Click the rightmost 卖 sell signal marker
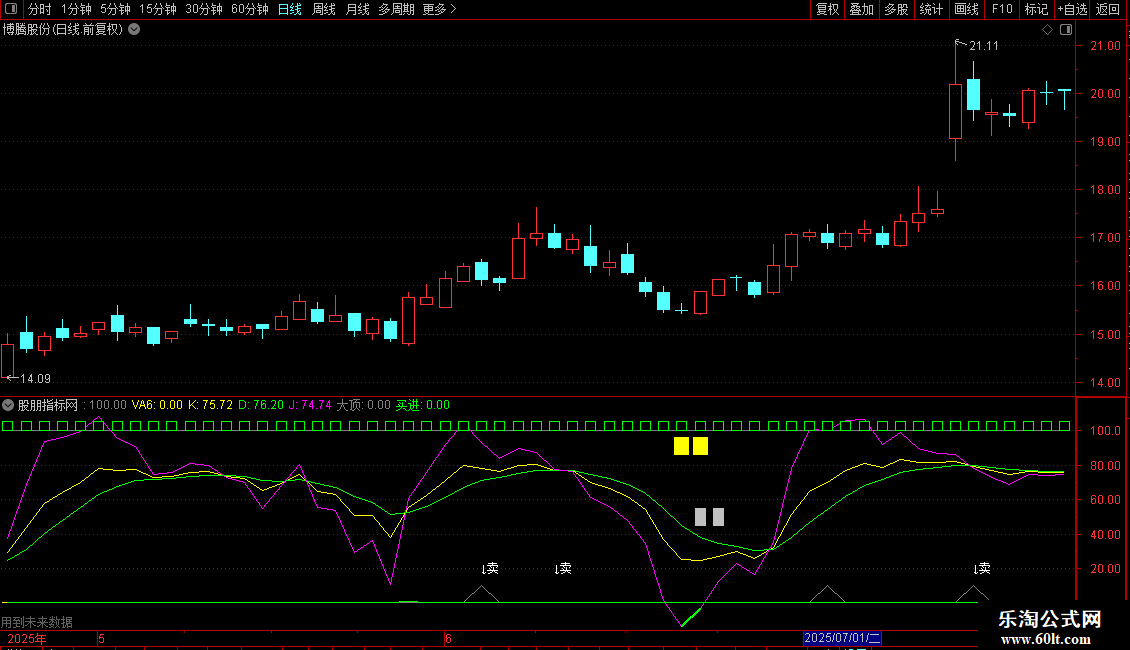The width and height of the screenshot is (1130, 650). [982, 569]
